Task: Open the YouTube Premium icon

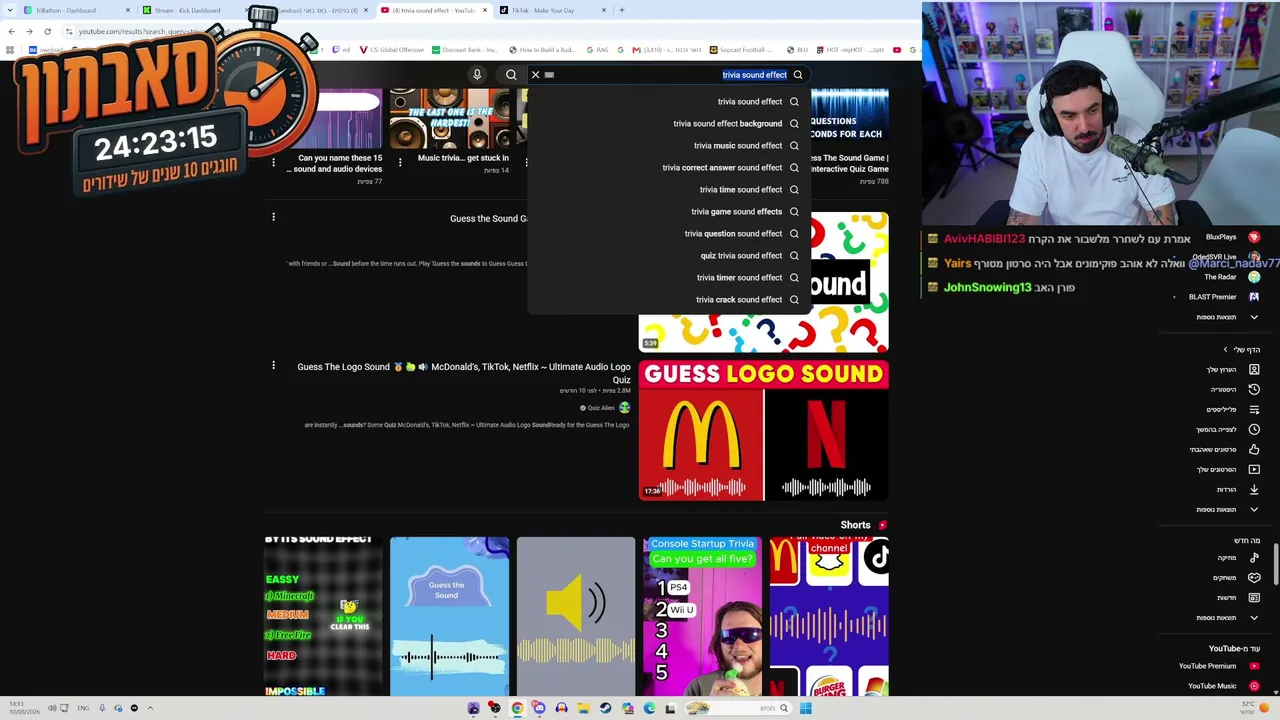Action: click(1254, 666)
